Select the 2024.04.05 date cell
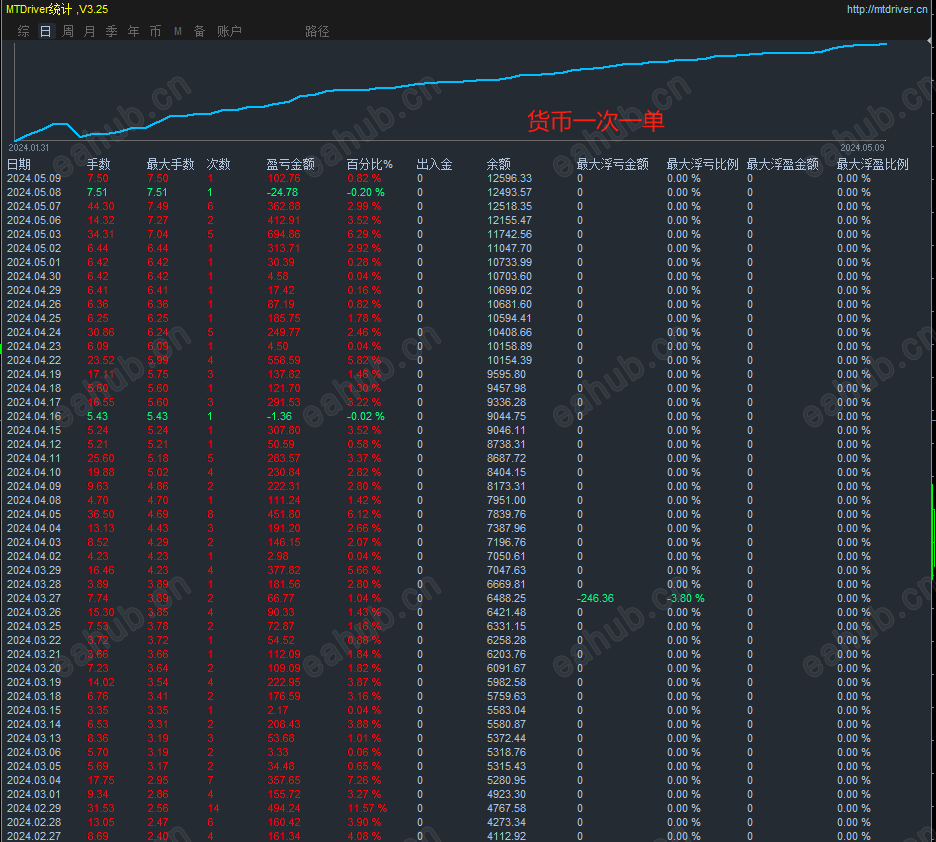Image resolution: width=936 pixels, height=842 pixels. (x=34, y=514)
